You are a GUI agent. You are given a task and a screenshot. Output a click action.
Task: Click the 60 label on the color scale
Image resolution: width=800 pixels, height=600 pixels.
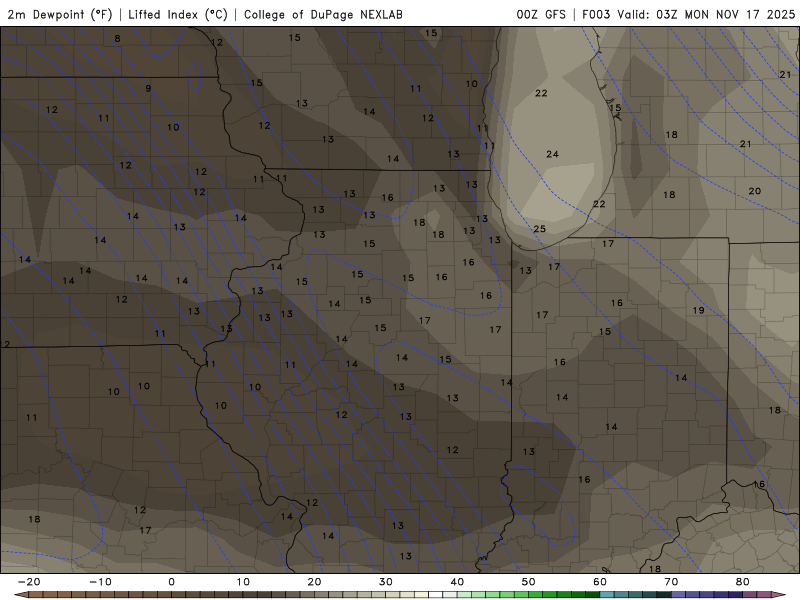pos(600,582)
